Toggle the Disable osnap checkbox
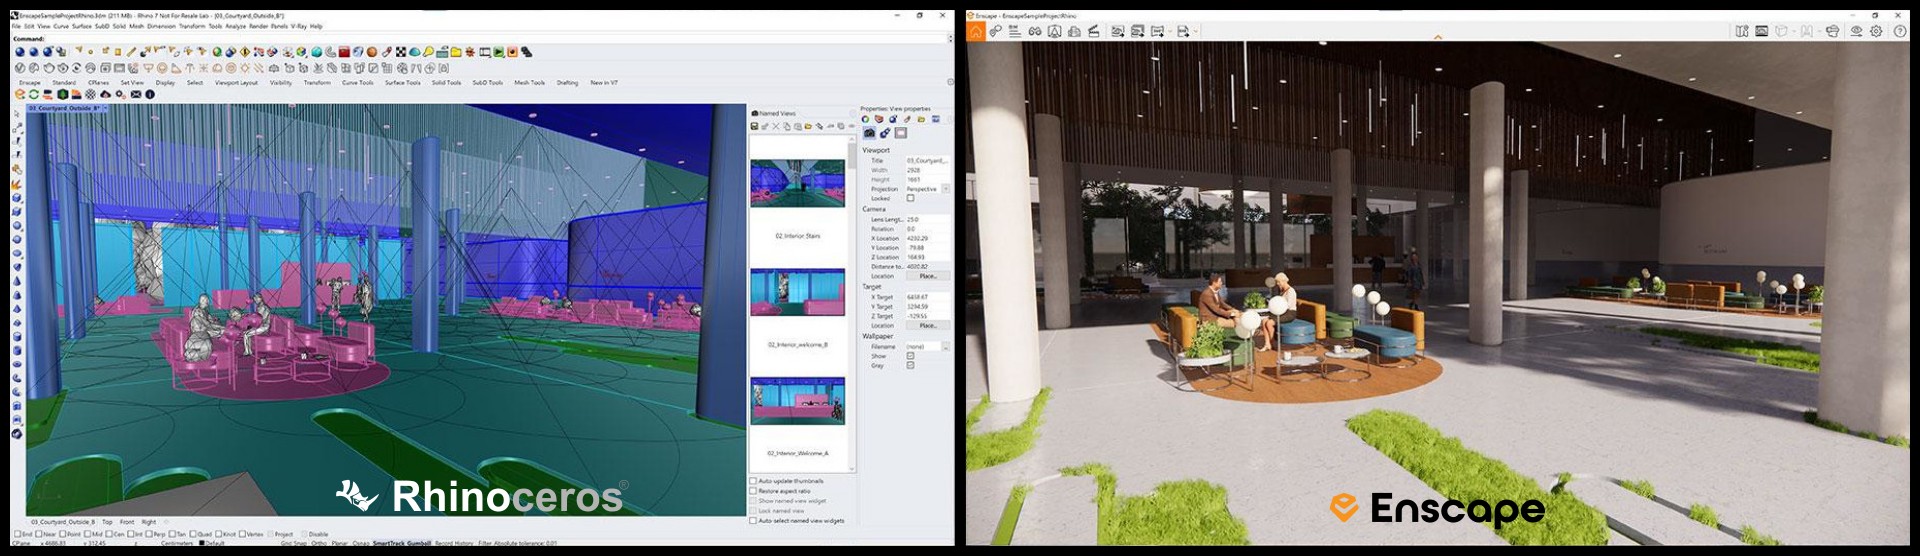Image resolution: width=1920 pixels, height=556 pixels. [303, 534]
